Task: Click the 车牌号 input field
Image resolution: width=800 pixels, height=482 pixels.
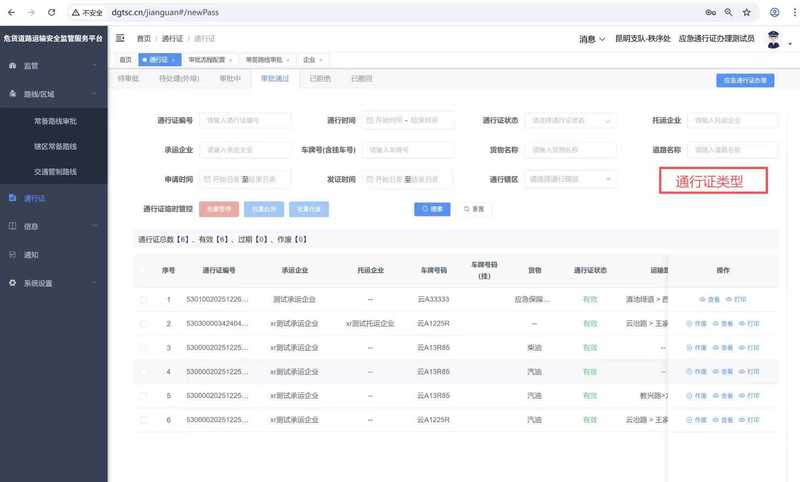Action: click(x=408, y=150)
